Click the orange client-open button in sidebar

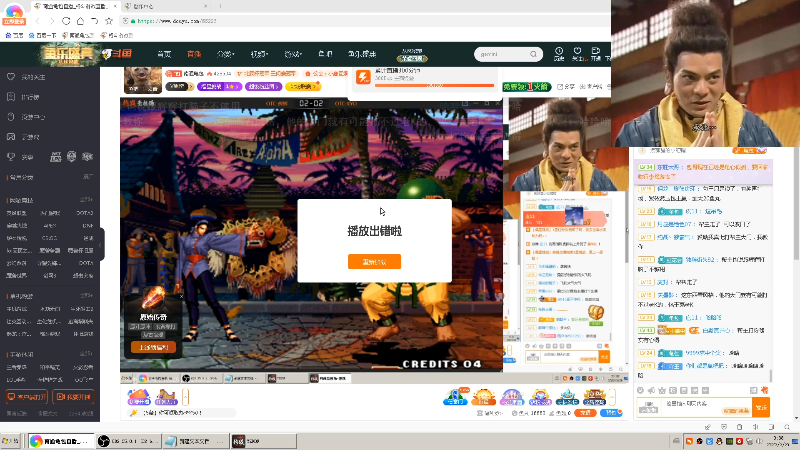click(x=27, y=396)
